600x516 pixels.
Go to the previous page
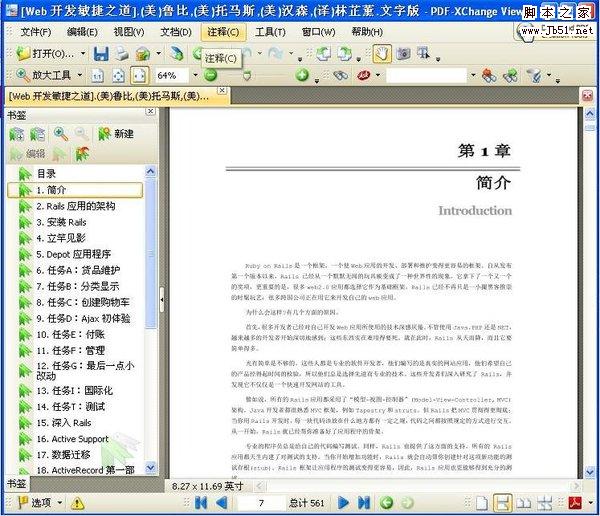click(x=222, y=503)
